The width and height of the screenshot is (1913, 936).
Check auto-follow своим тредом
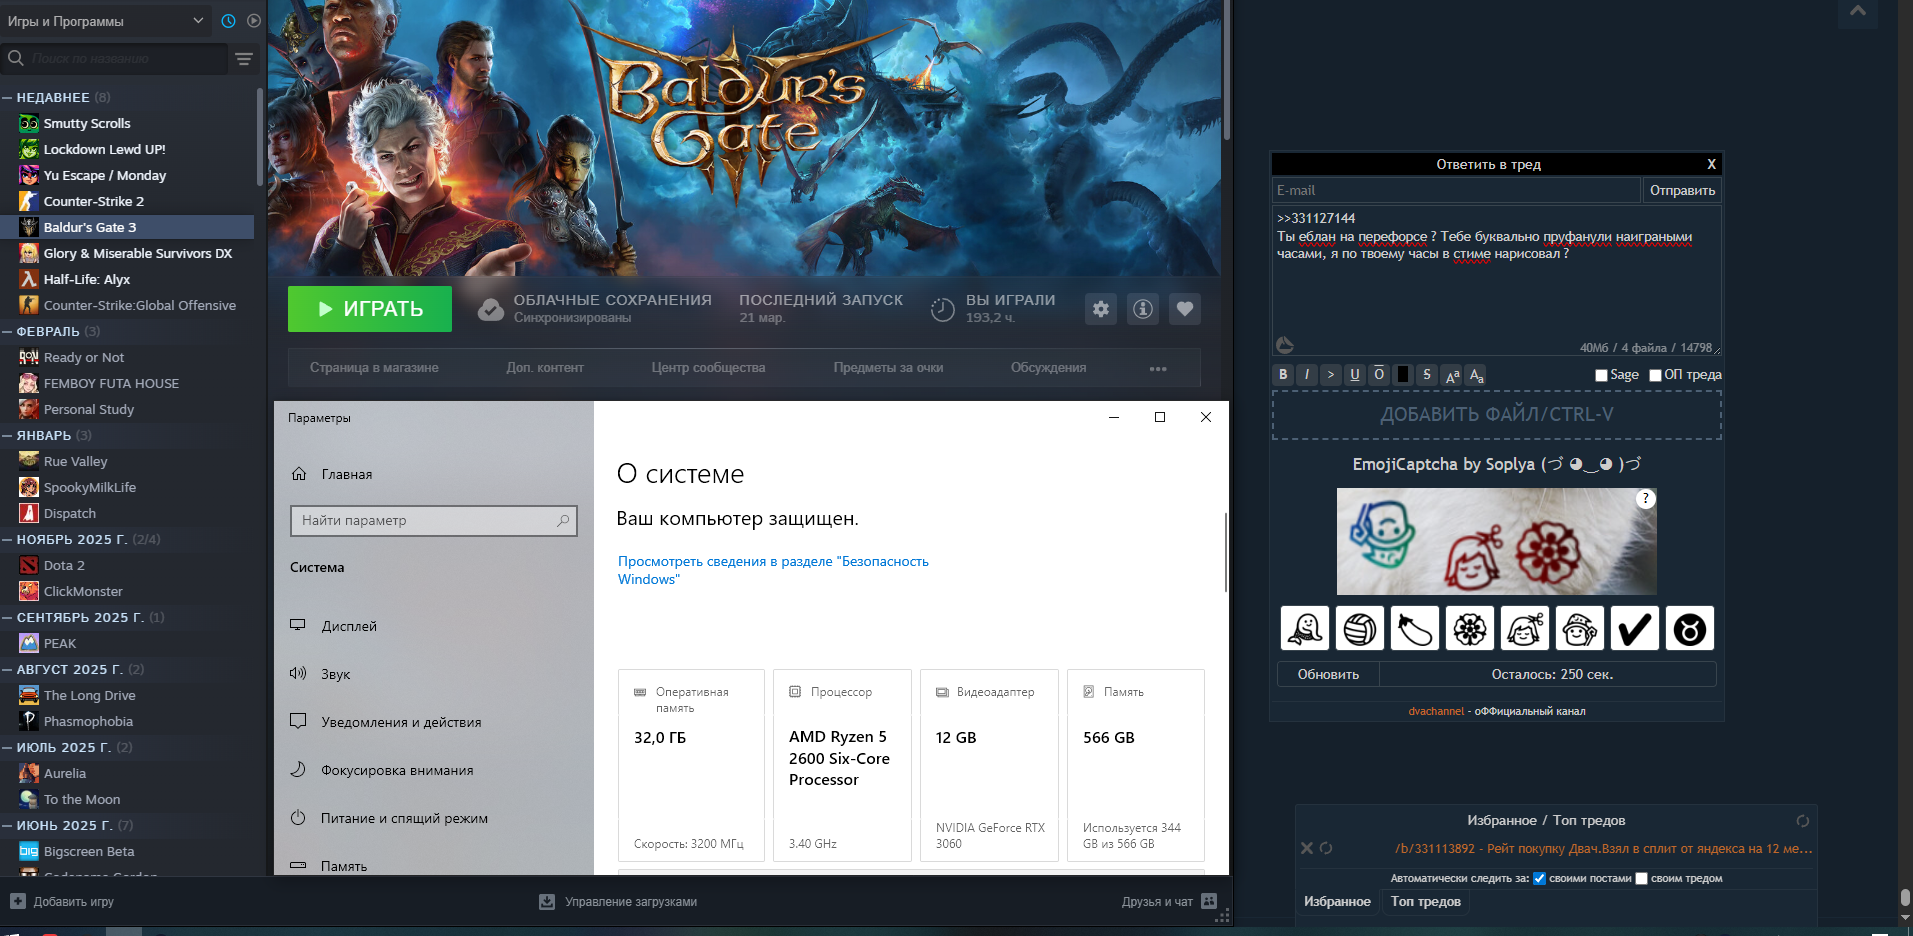(1641, 879)
